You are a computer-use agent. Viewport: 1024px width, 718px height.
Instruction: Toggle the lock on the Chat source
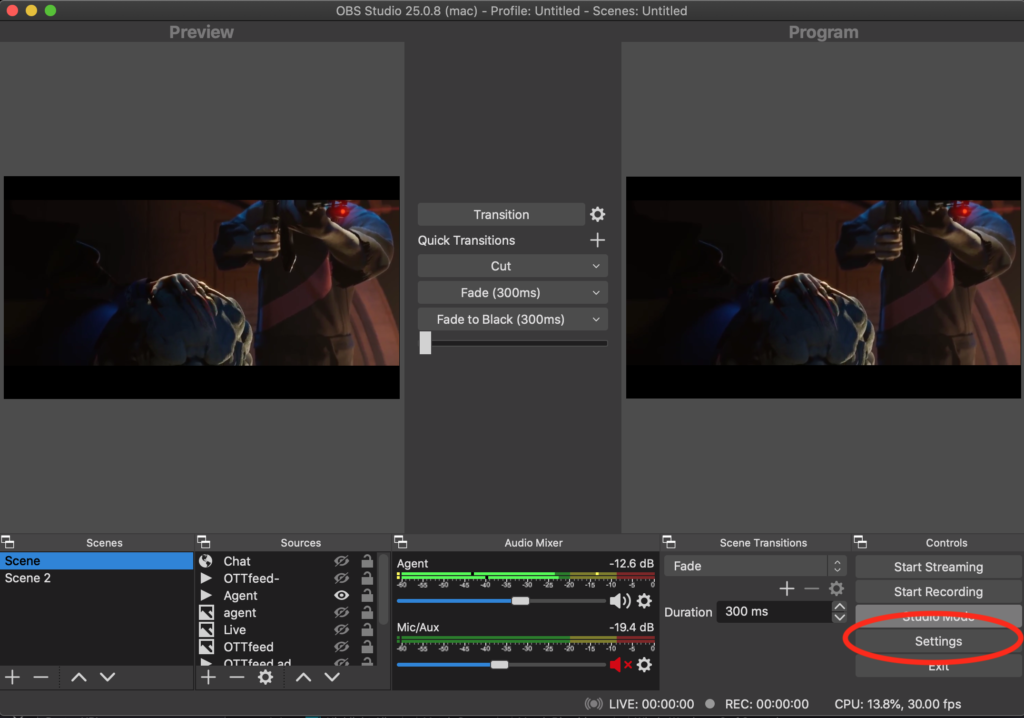click(x=367, y=561)
